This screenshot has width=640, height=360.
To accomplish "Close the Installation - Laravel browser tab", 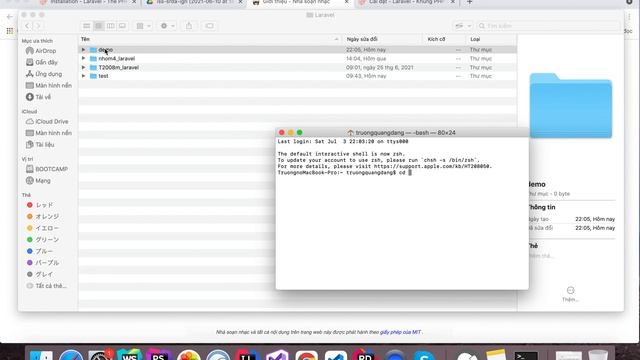I will pos(134,2).
